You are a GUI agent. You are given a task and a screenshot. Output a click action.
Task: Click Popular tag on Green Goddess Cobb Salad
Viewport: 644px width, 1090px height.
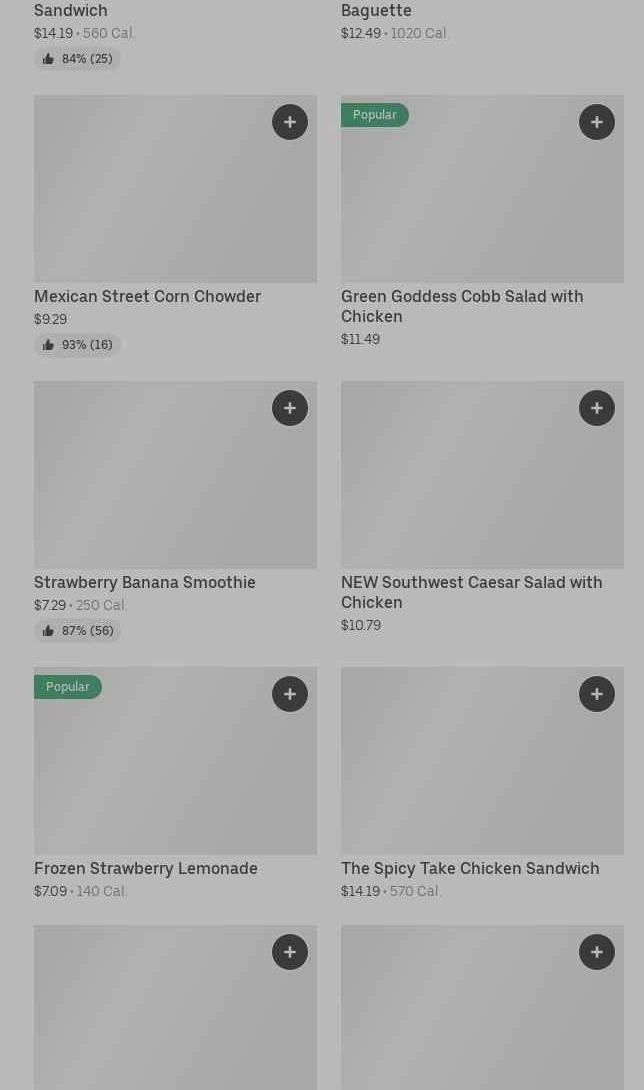374,115
